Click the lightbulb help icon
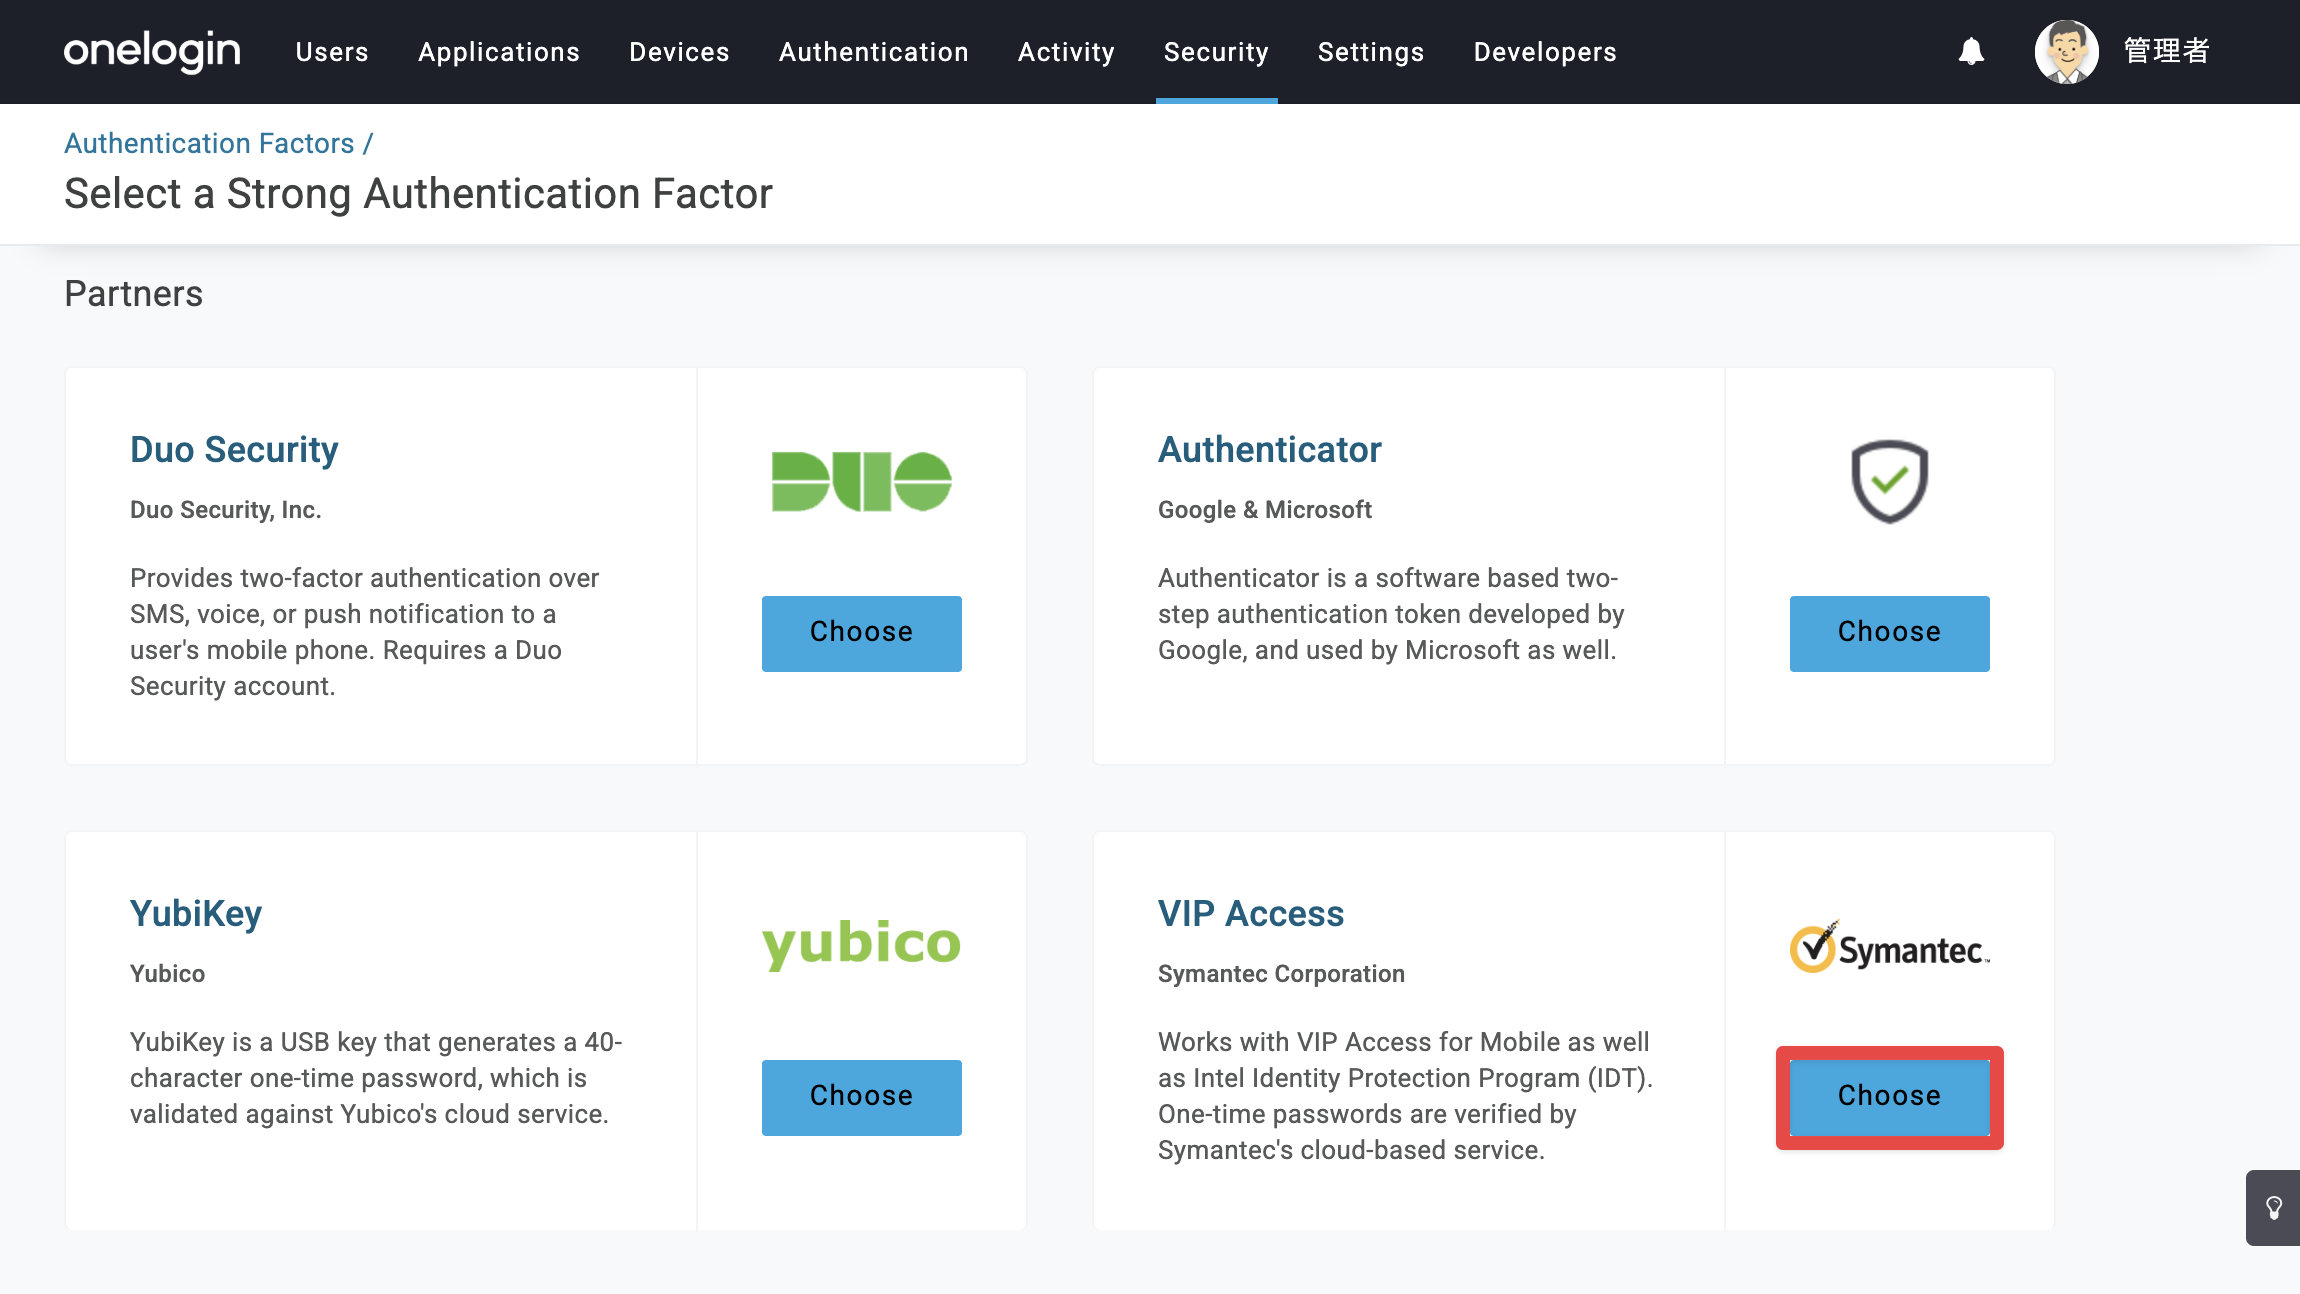The width and height of the screenshot is (2300, 1294). [x=2274, y=1208]
